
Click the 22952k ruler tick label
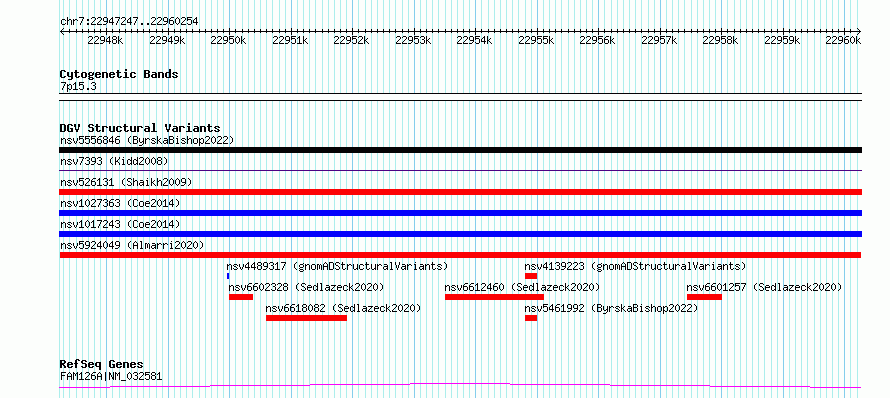[x=351, y=40]
